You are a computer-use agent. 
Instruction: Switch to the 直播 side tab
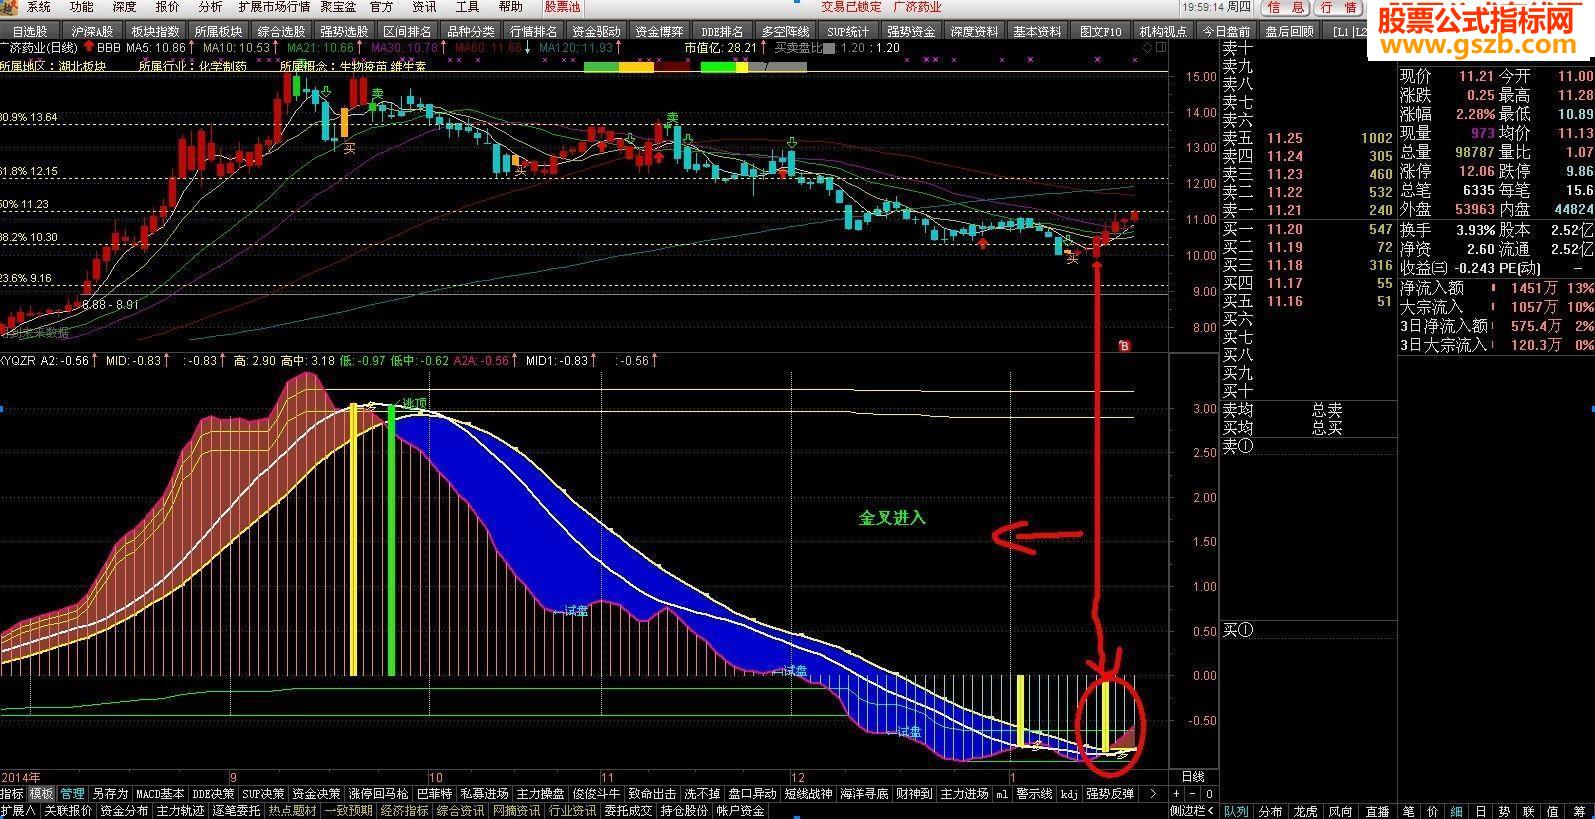[x=1378, y=811]
